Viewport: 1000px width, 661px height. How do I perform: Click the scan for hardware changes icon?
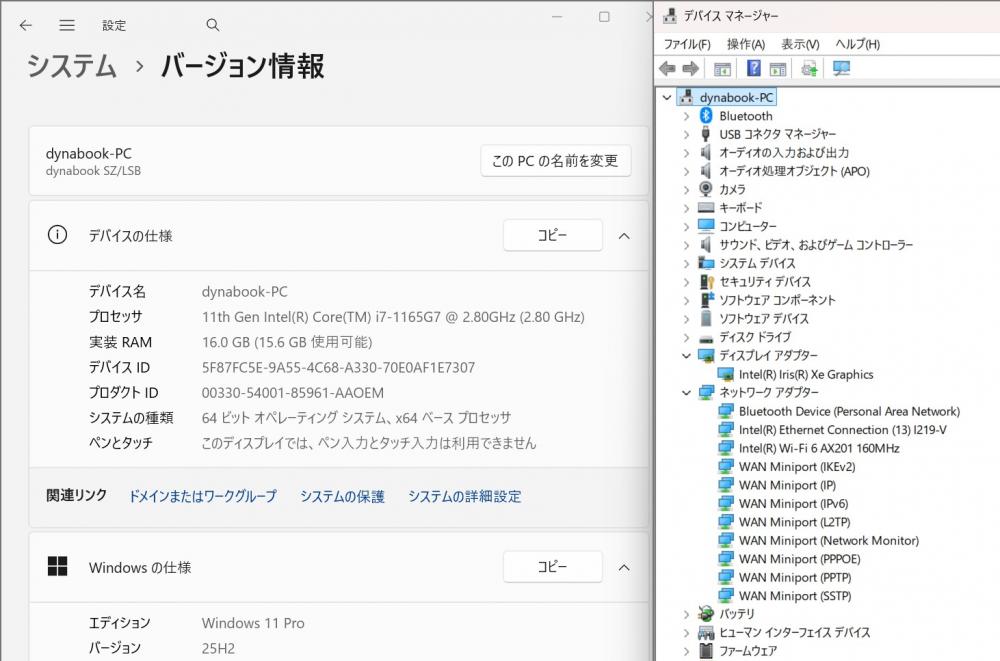[841, 68]
